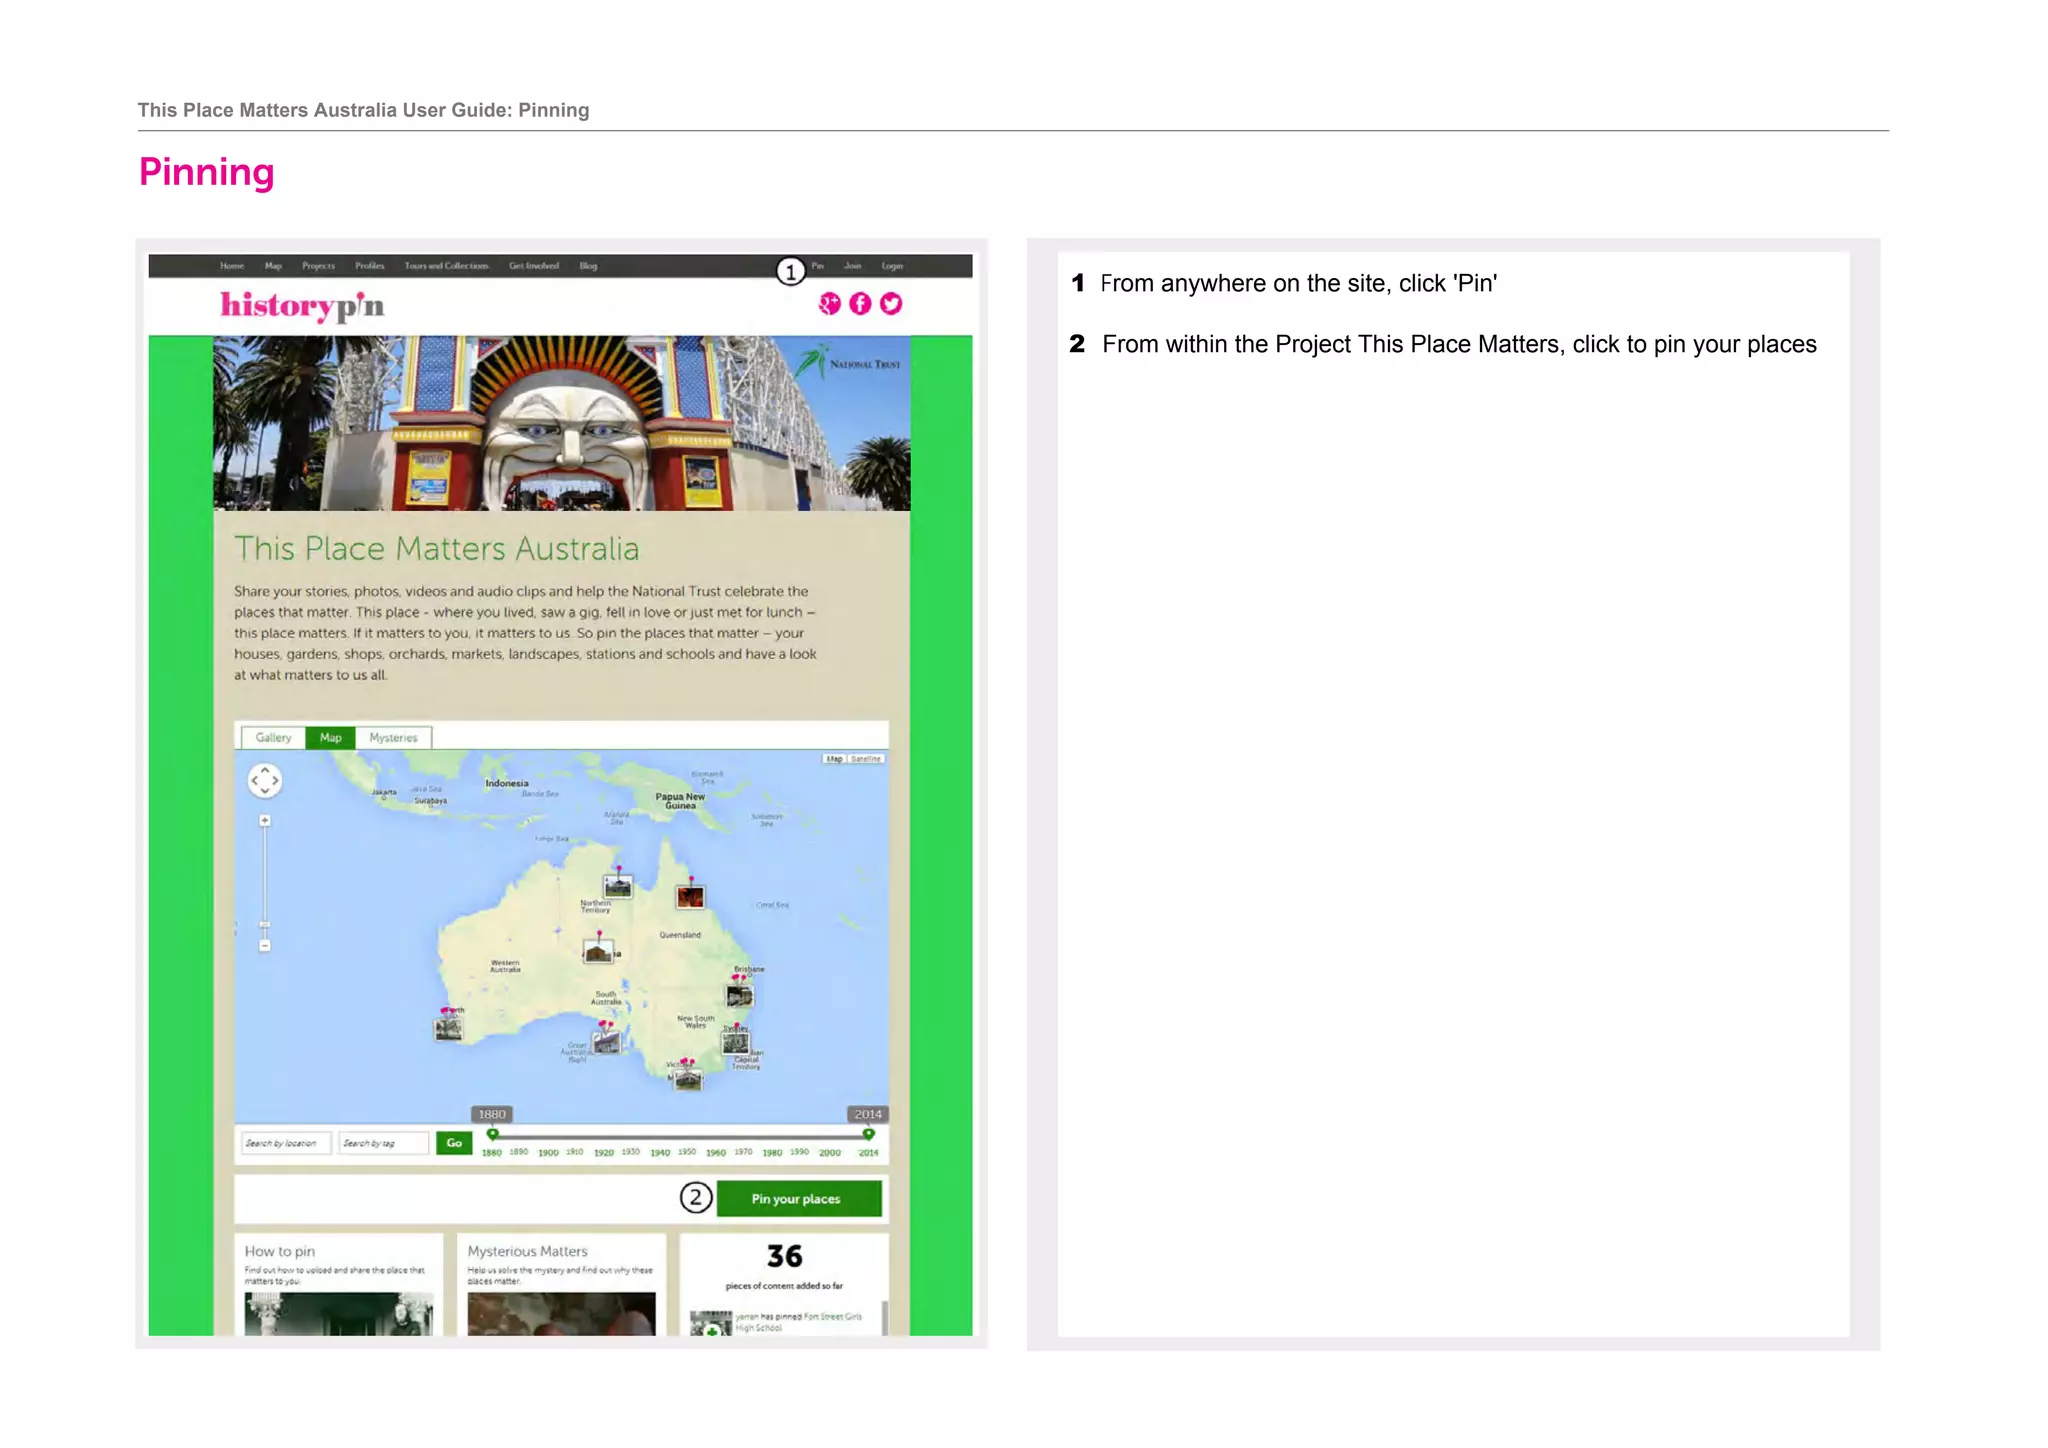
Task: Zoom out with the map minus button
Action: click(x=265, y=945)
